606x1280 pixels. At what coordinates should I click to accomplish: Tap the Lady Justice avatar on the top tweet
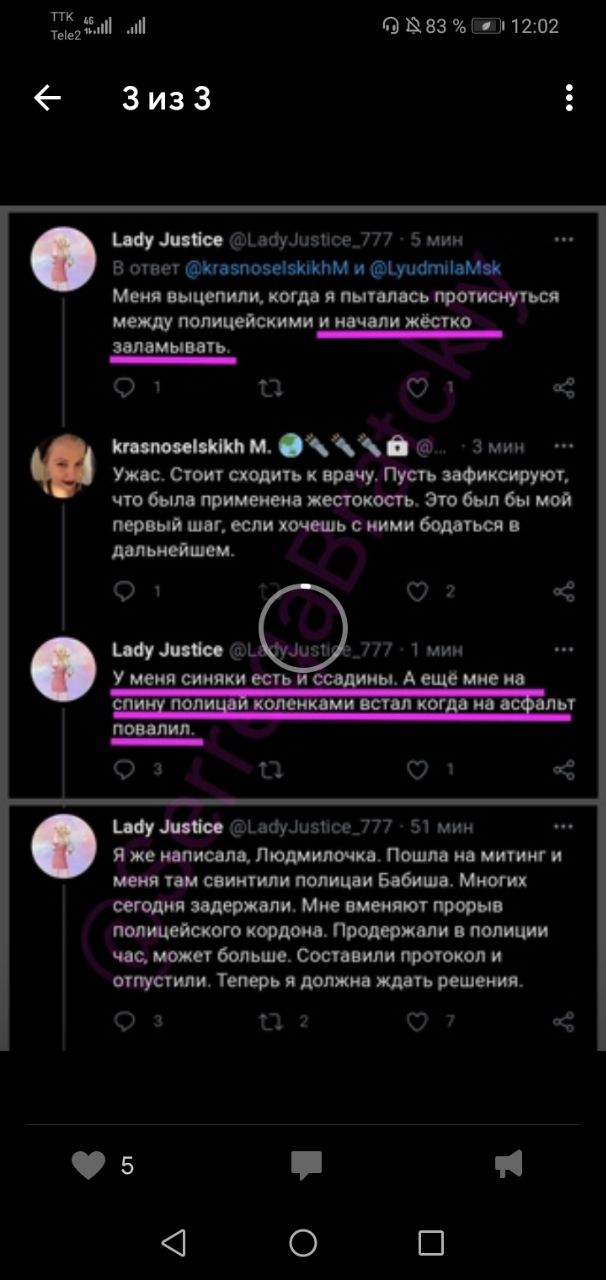pos(64,258)
